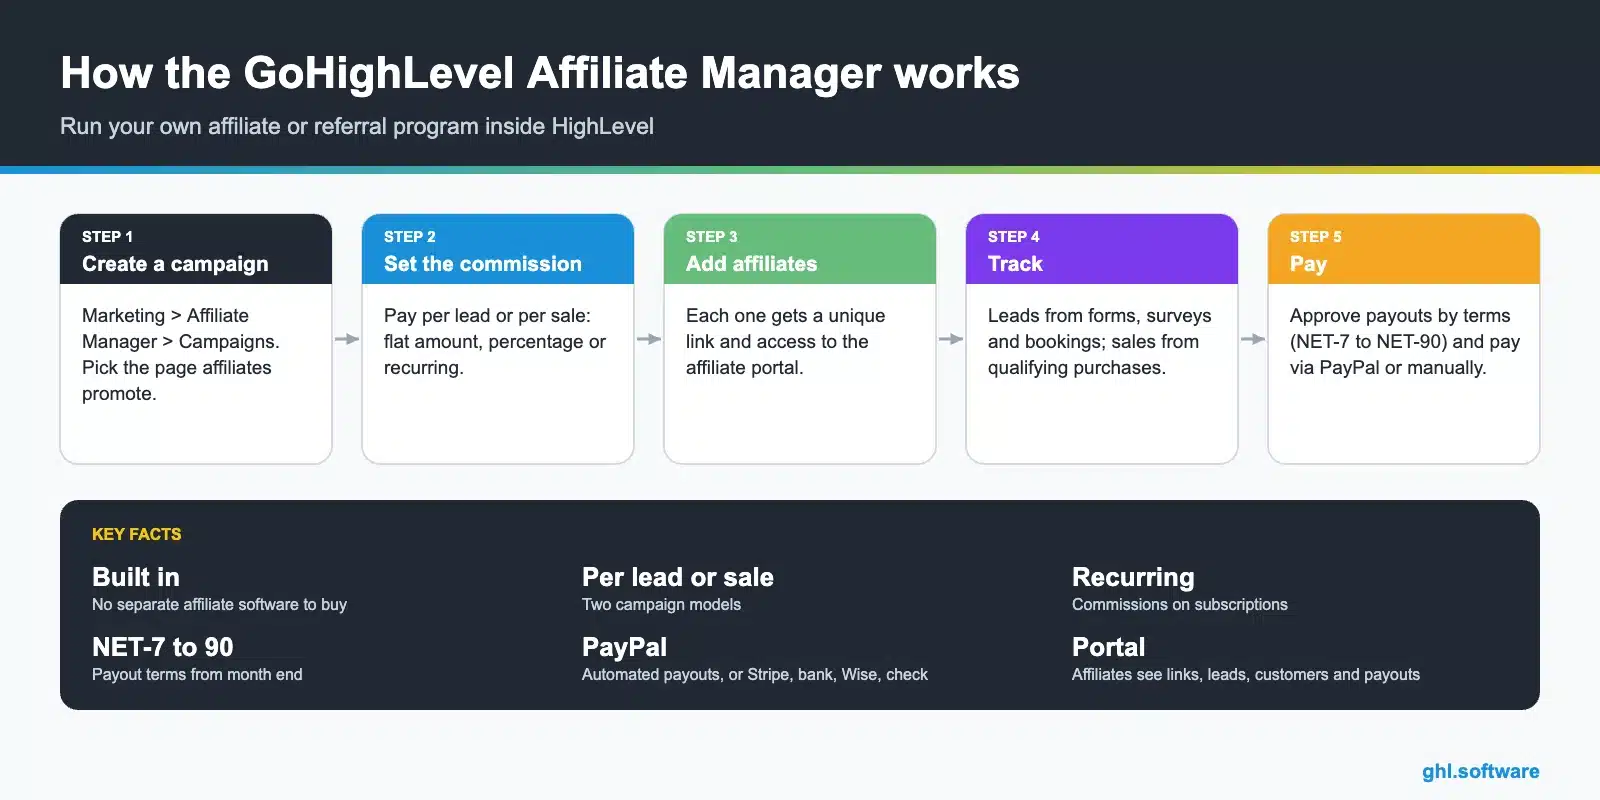Viewport: 1600px width, 800px height.
Task: Select the "Set the commission" card heading
Action: coord(483,264)
